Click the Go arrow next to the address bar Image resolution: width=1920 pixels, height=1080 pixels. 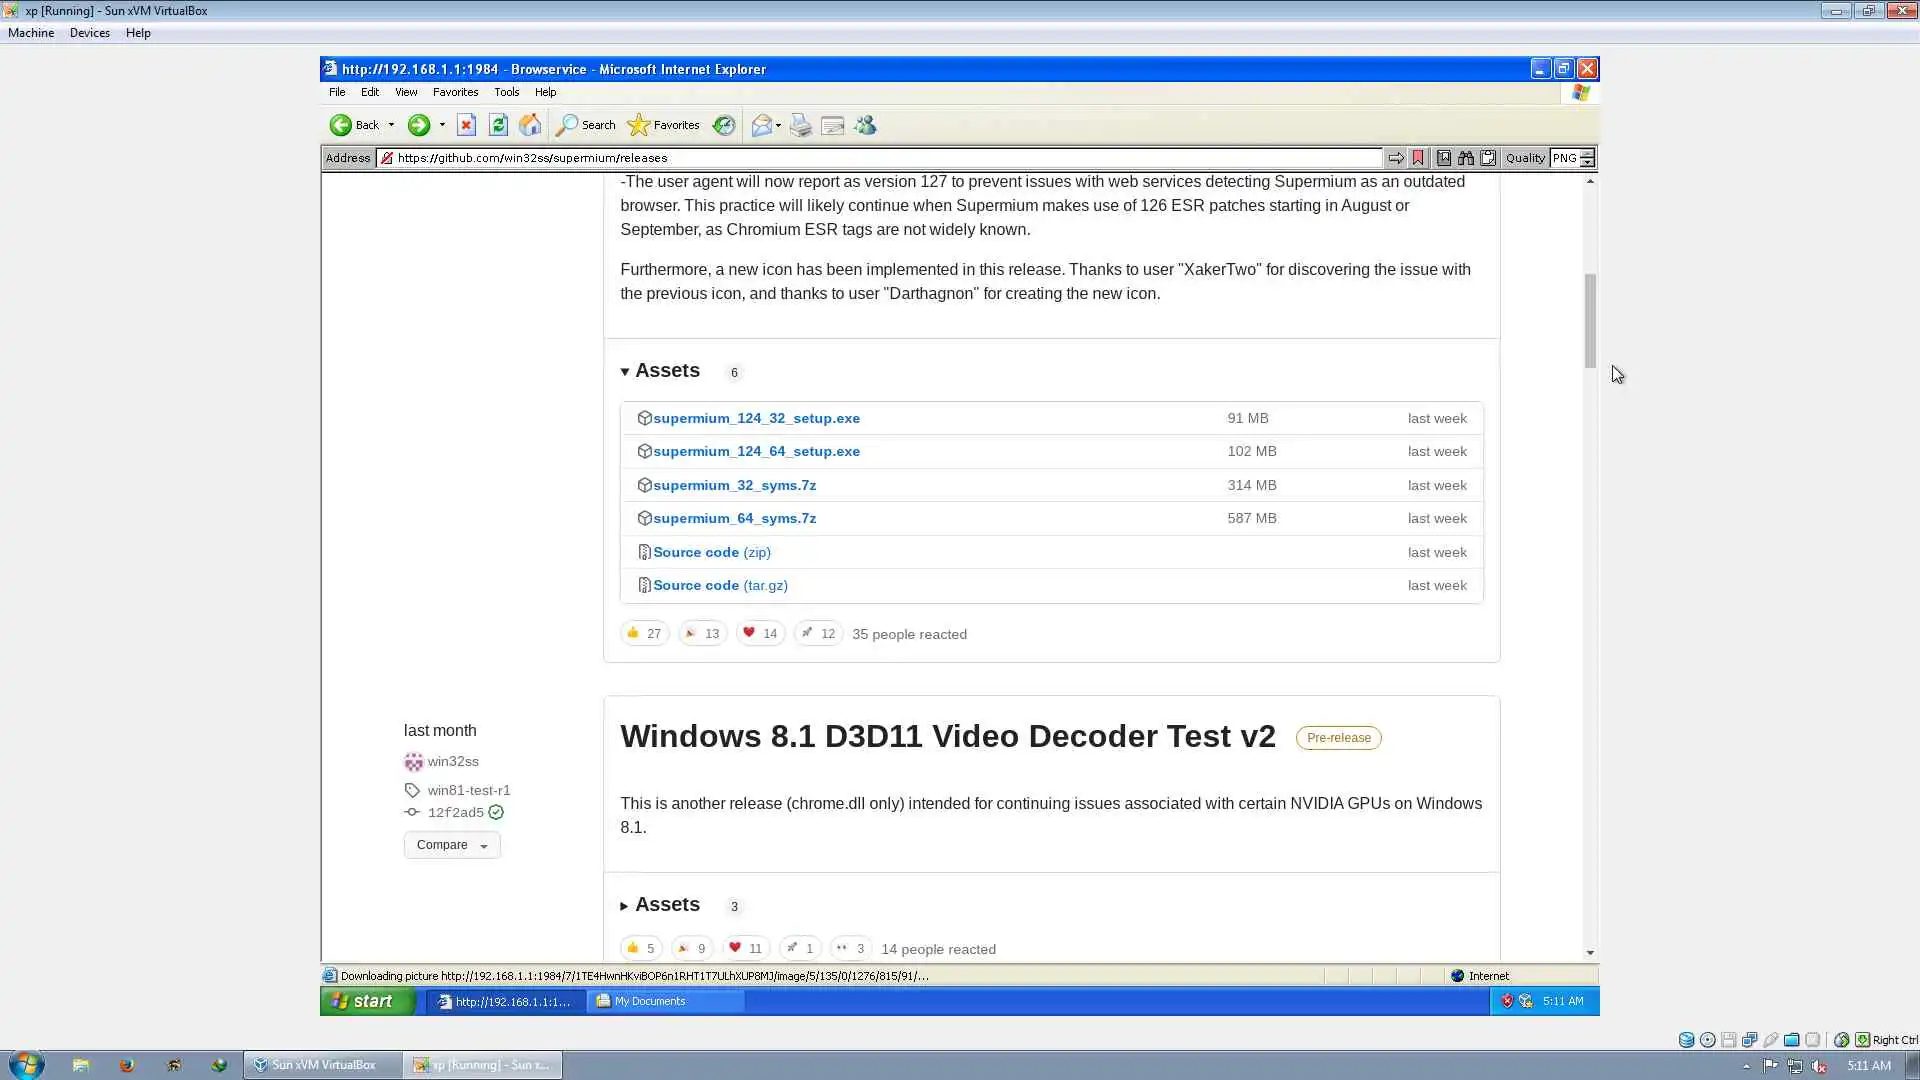[1395, 158]
